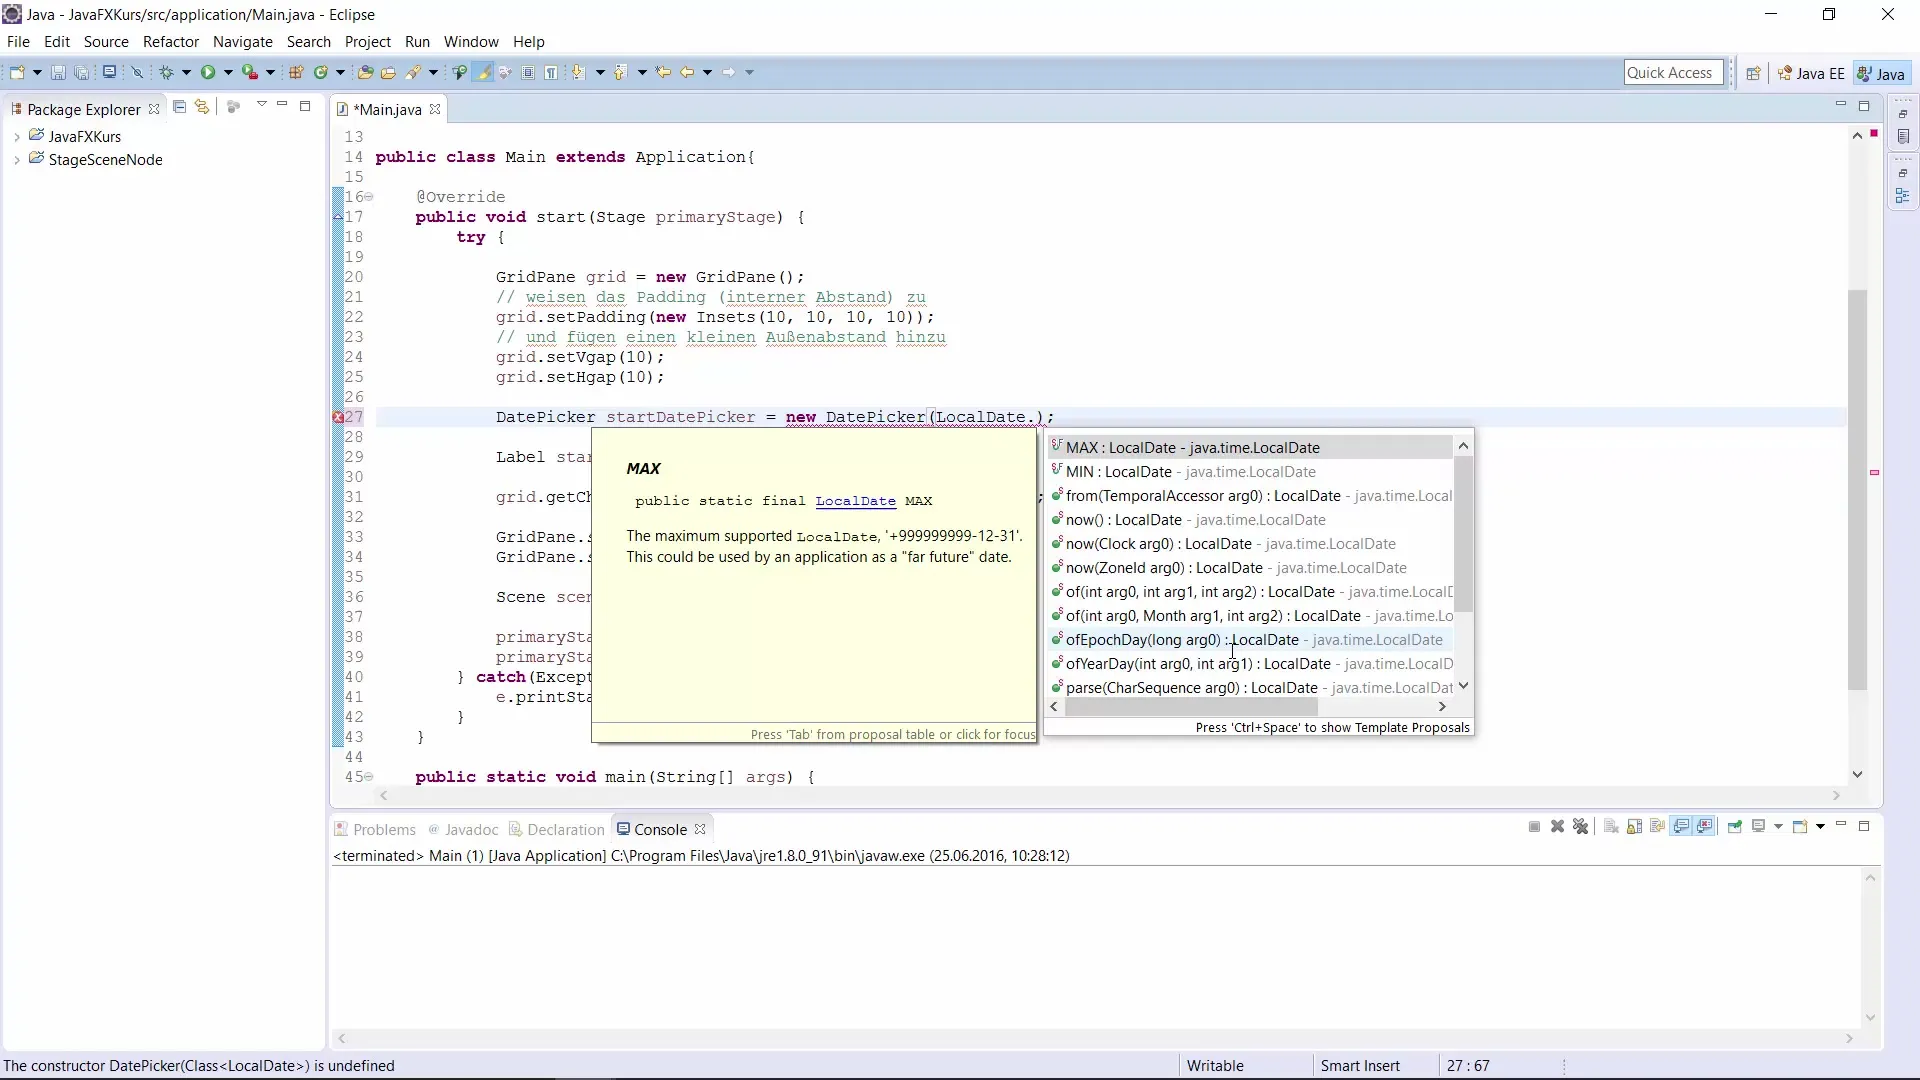The image size is (1920, 1080).
Task: Switch to the Java perspective
Action: click(1881, 74)
